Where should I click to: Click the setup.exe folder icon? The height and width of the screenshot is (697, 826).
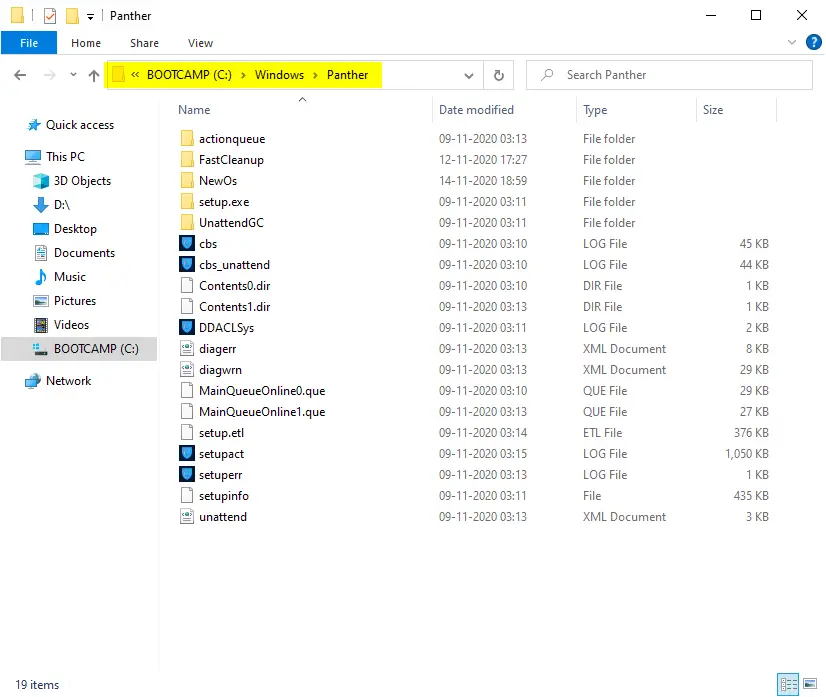coord(187,202)
